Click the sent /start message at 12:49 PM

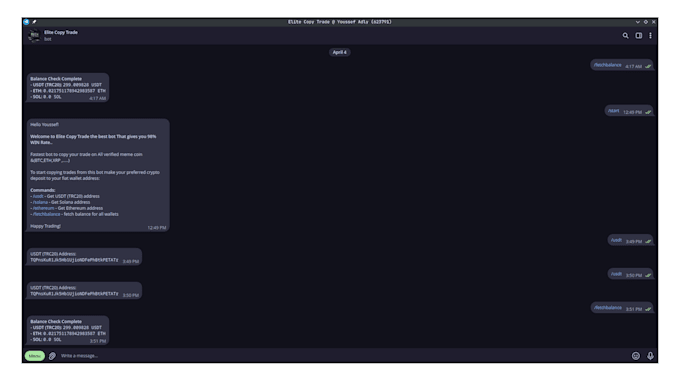pyautogui.click(x=628, y=111)
